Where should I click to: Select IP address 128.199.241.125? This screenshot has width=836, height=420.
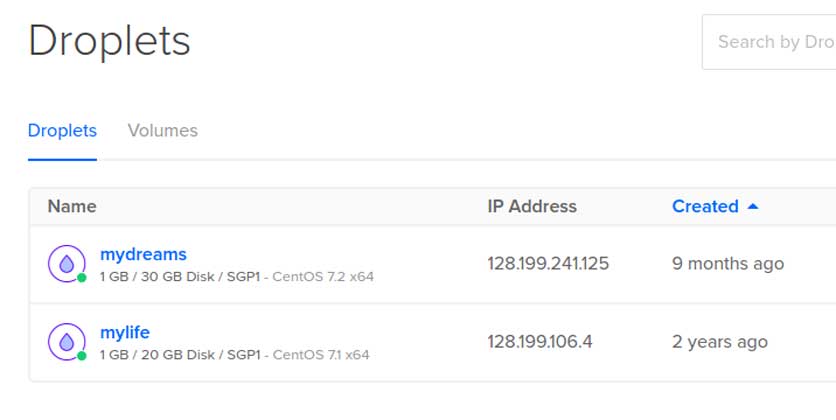point(548,264)
